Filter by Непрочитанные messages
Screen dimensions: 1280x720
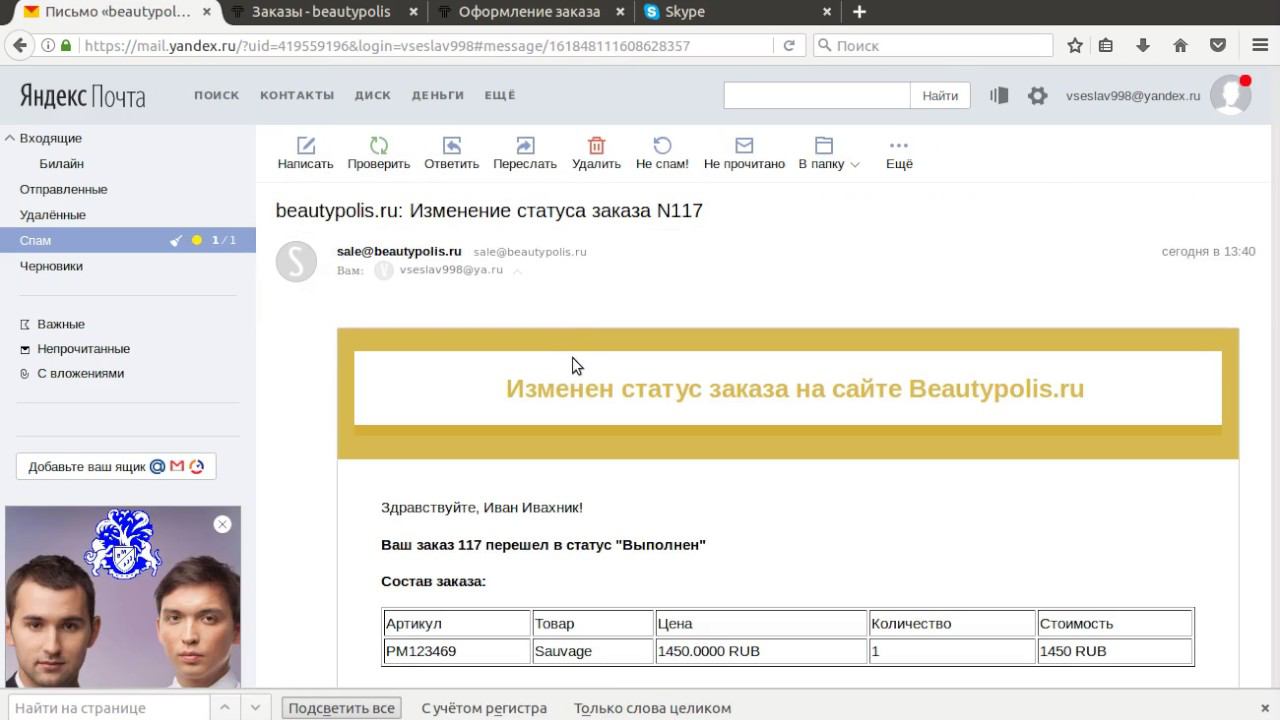(84, 349)
